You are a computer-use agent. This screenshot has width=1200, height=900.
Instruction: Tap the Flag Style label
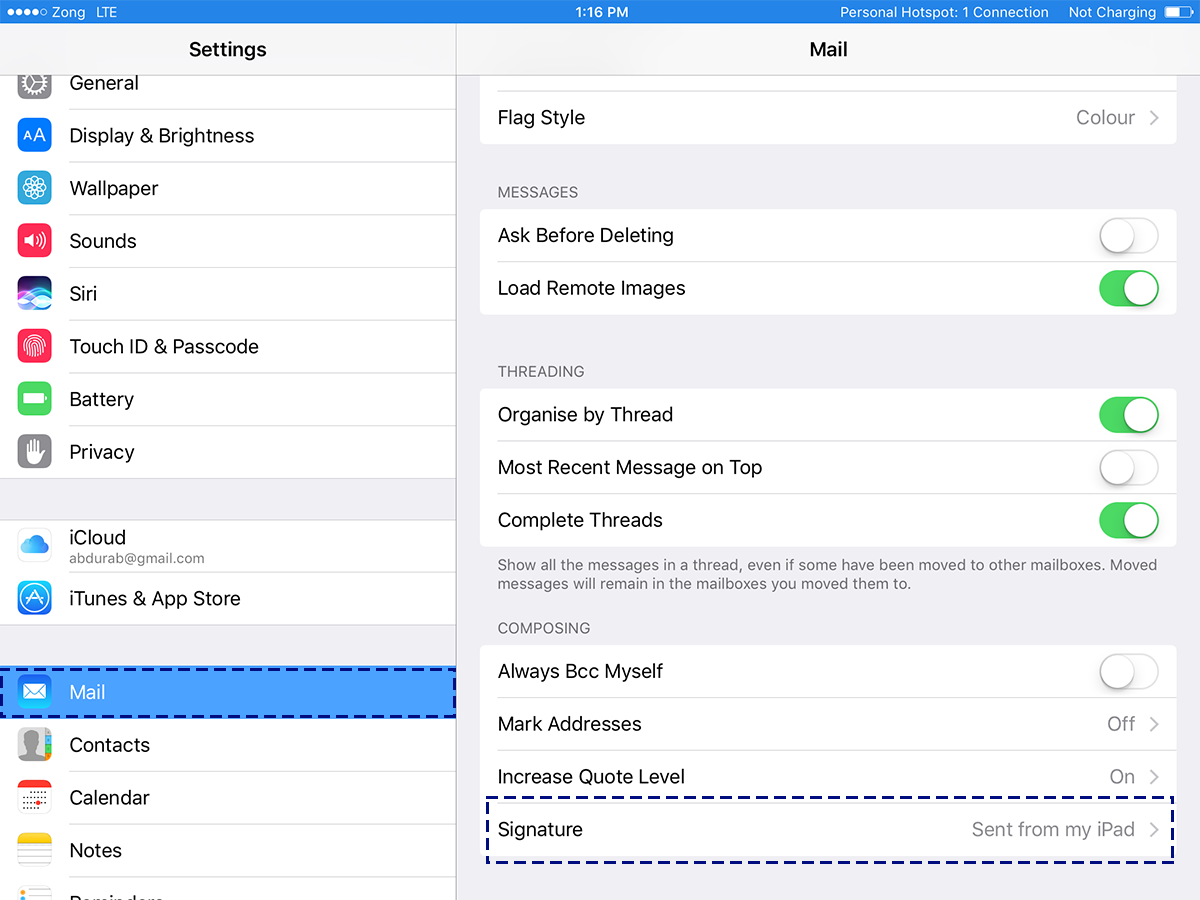(x=541, y=118)
